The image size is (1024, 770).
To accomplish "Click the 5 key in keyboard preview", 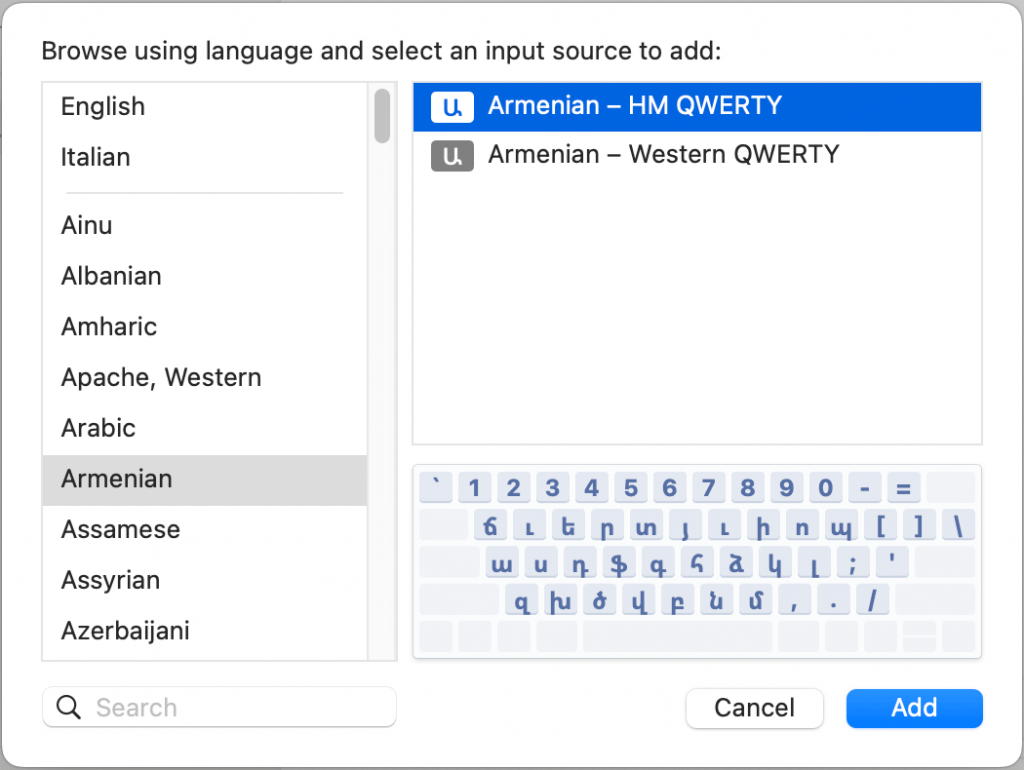I will [631, 487].
